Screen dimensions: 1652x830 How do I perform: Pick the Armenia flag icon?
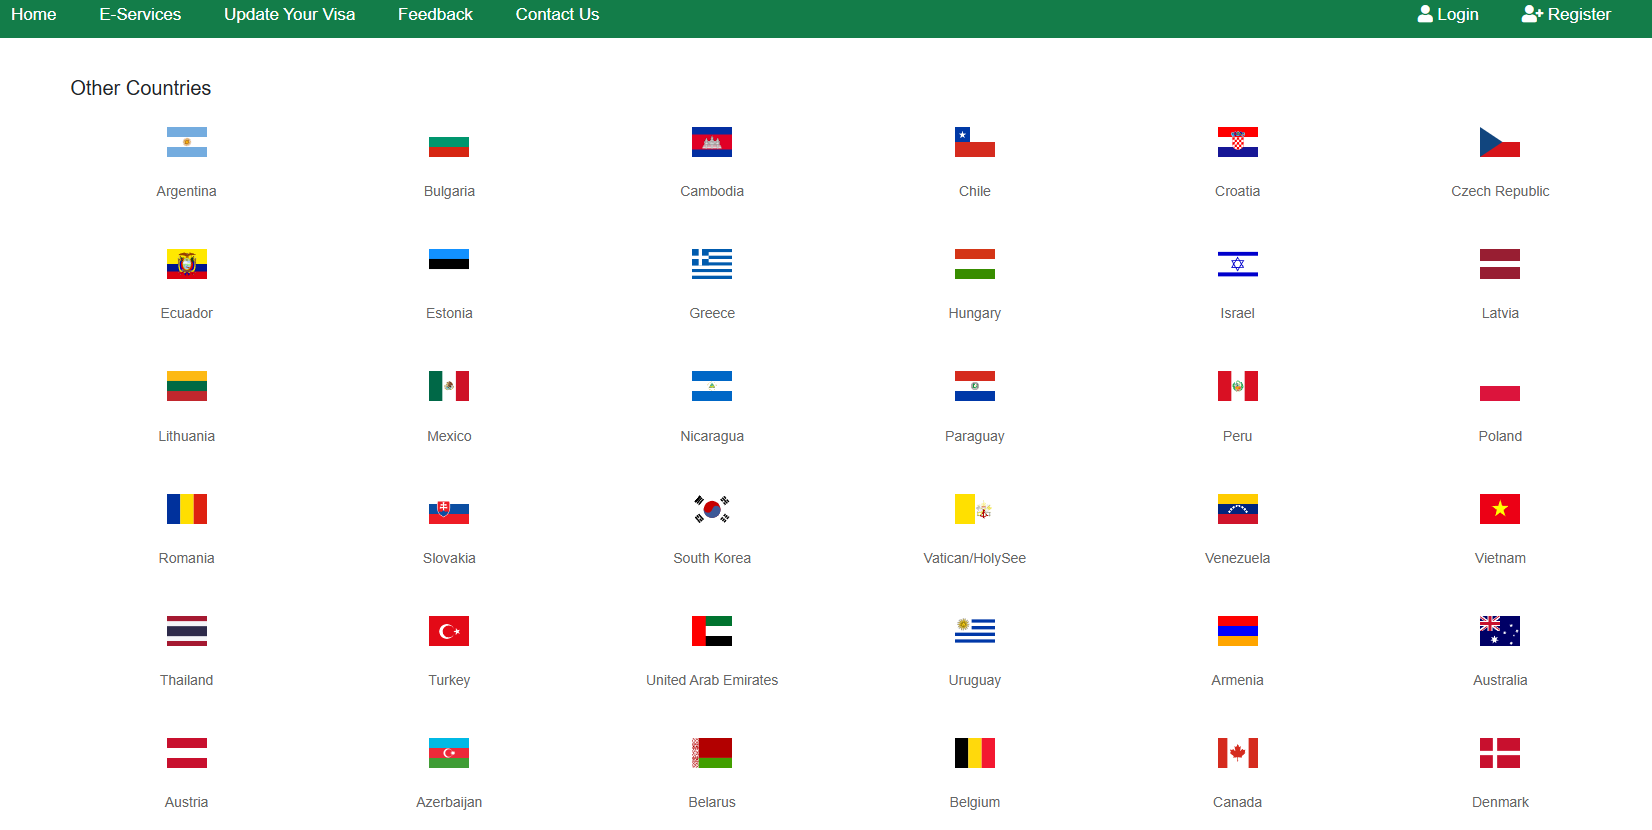click(x=1238, y=631)
